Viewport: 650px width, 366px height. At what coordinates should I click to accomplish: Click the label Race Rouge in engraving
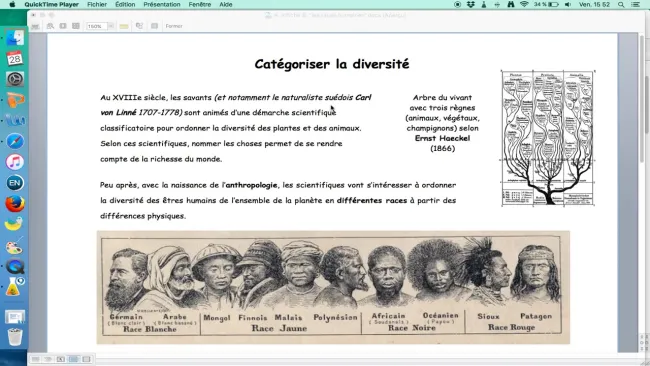[x=512, y=327]
